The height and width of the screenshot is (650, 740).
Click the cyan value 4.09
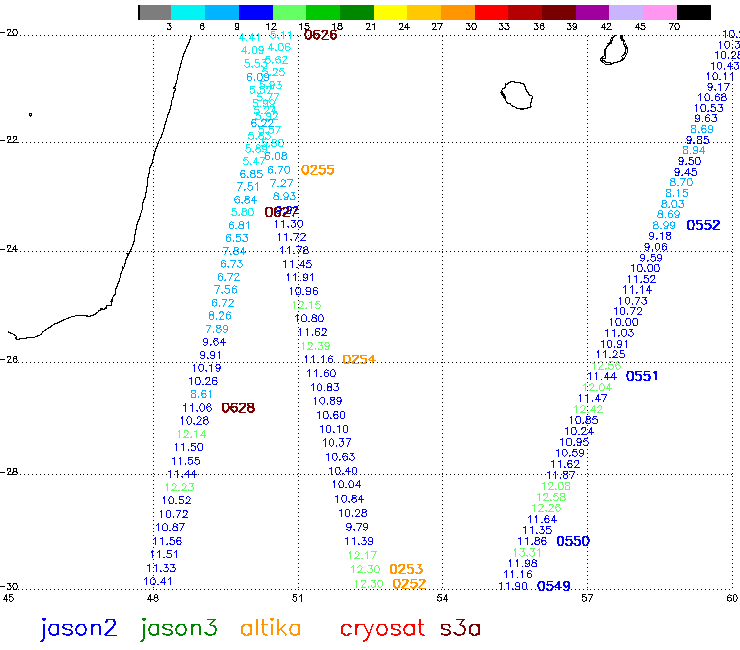tap(252, 51)
